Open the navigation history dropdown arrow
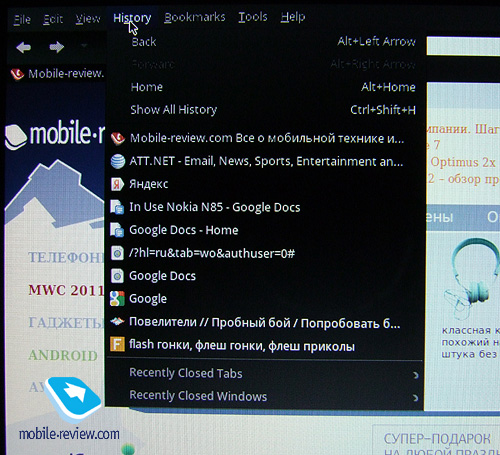Image resolution: width=500 pixels, height=455 pixels. [84, 45]
